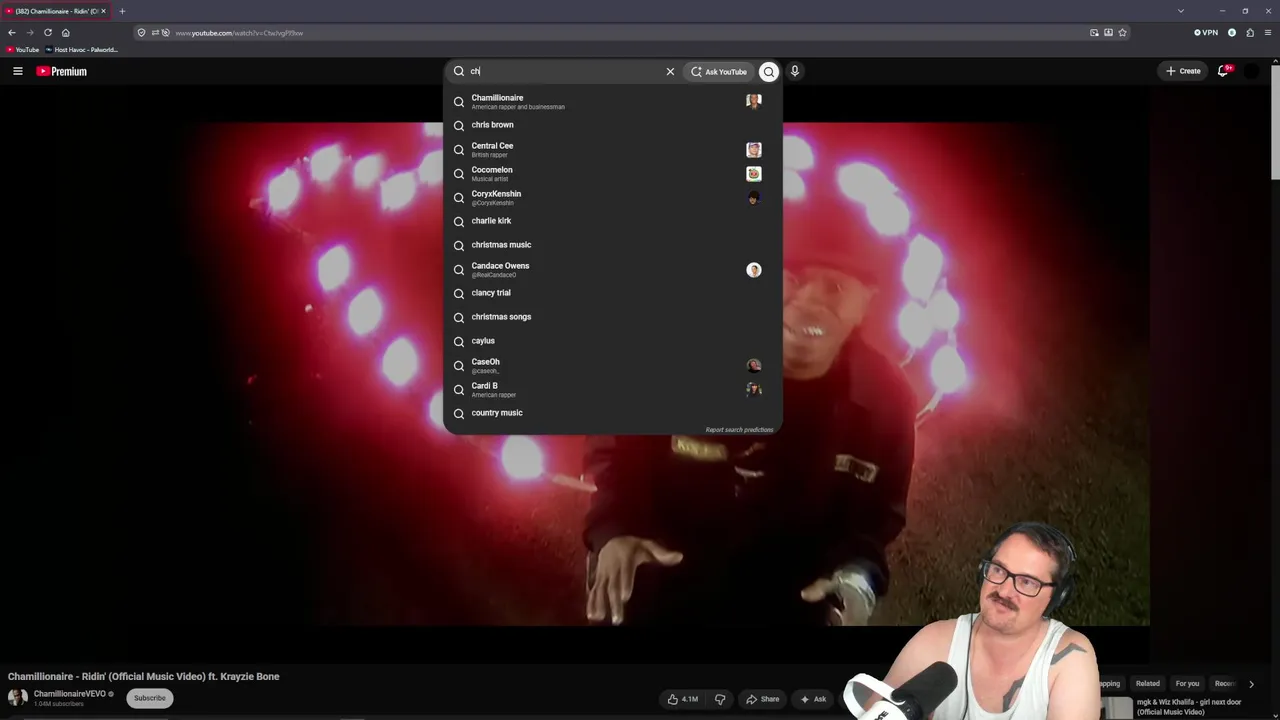Select the For you filter chip
Viewport: 1280px width, 720px height.
point(1187,684)
